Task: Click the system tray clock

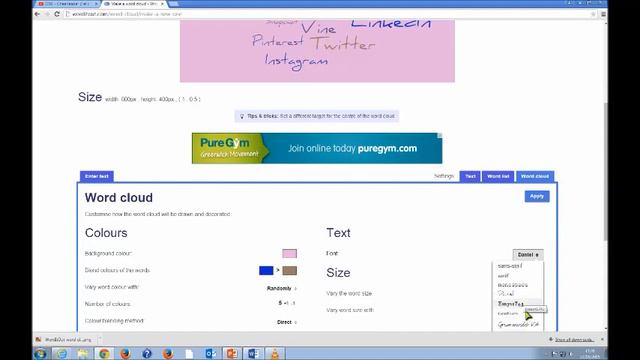Action: click(x=590, y=353)
